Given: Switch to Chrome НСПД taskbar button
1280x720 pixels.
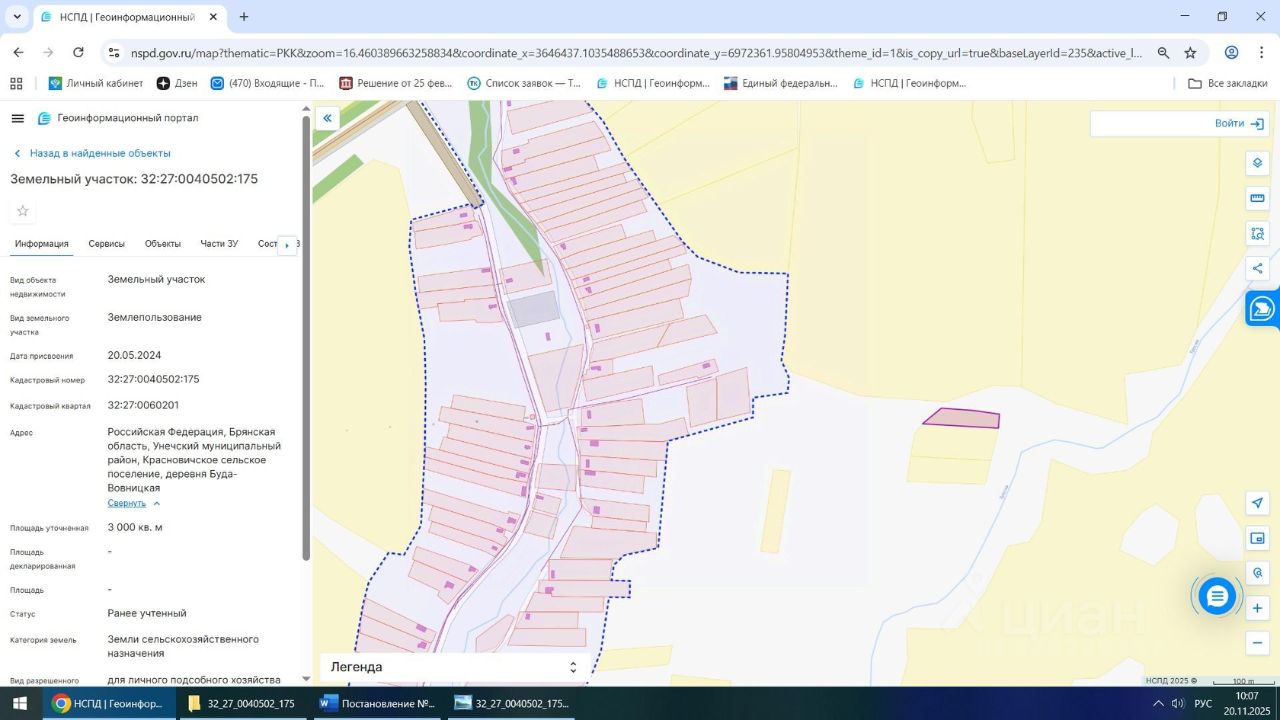Looking at the screenshot, I should [108, 704].
